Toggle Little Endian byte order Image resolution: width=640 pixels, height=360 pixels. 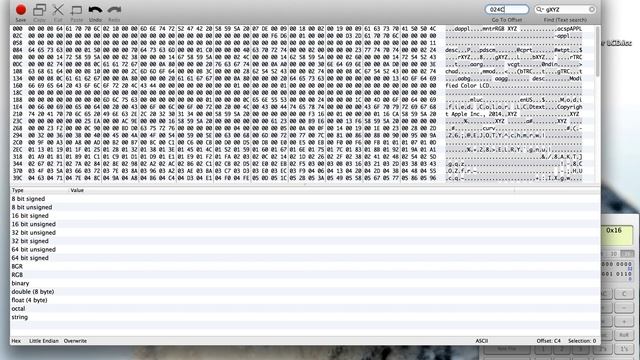pos(44,341)
